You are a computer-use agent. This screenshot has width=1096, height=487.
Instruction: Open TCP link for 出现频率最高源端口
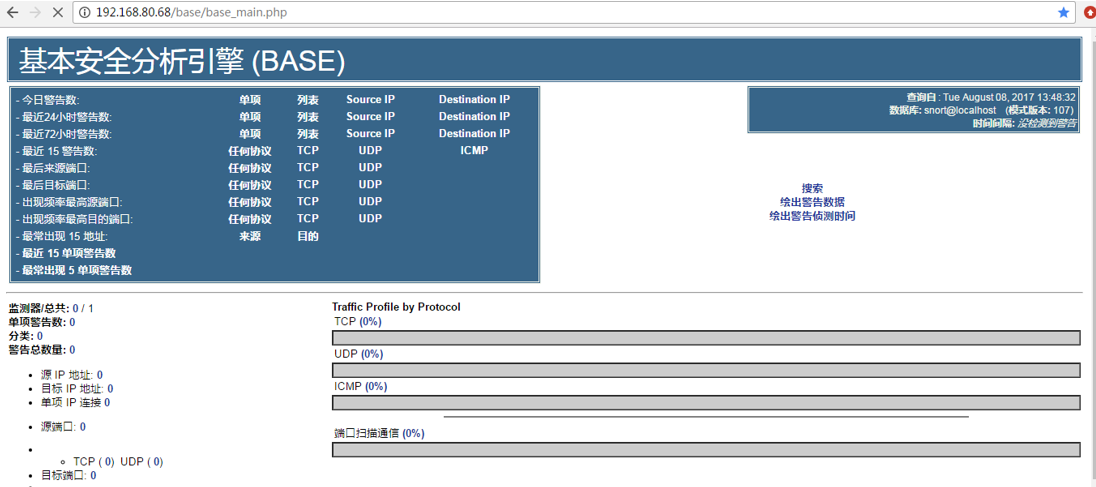coord(308,201)
